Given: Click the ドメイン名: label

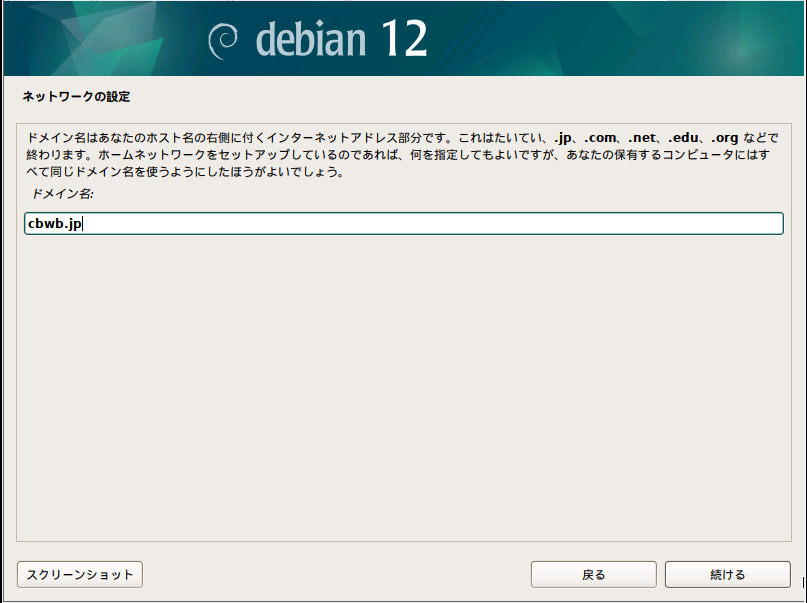Looking at the screenshot, I should coord(63,193).
